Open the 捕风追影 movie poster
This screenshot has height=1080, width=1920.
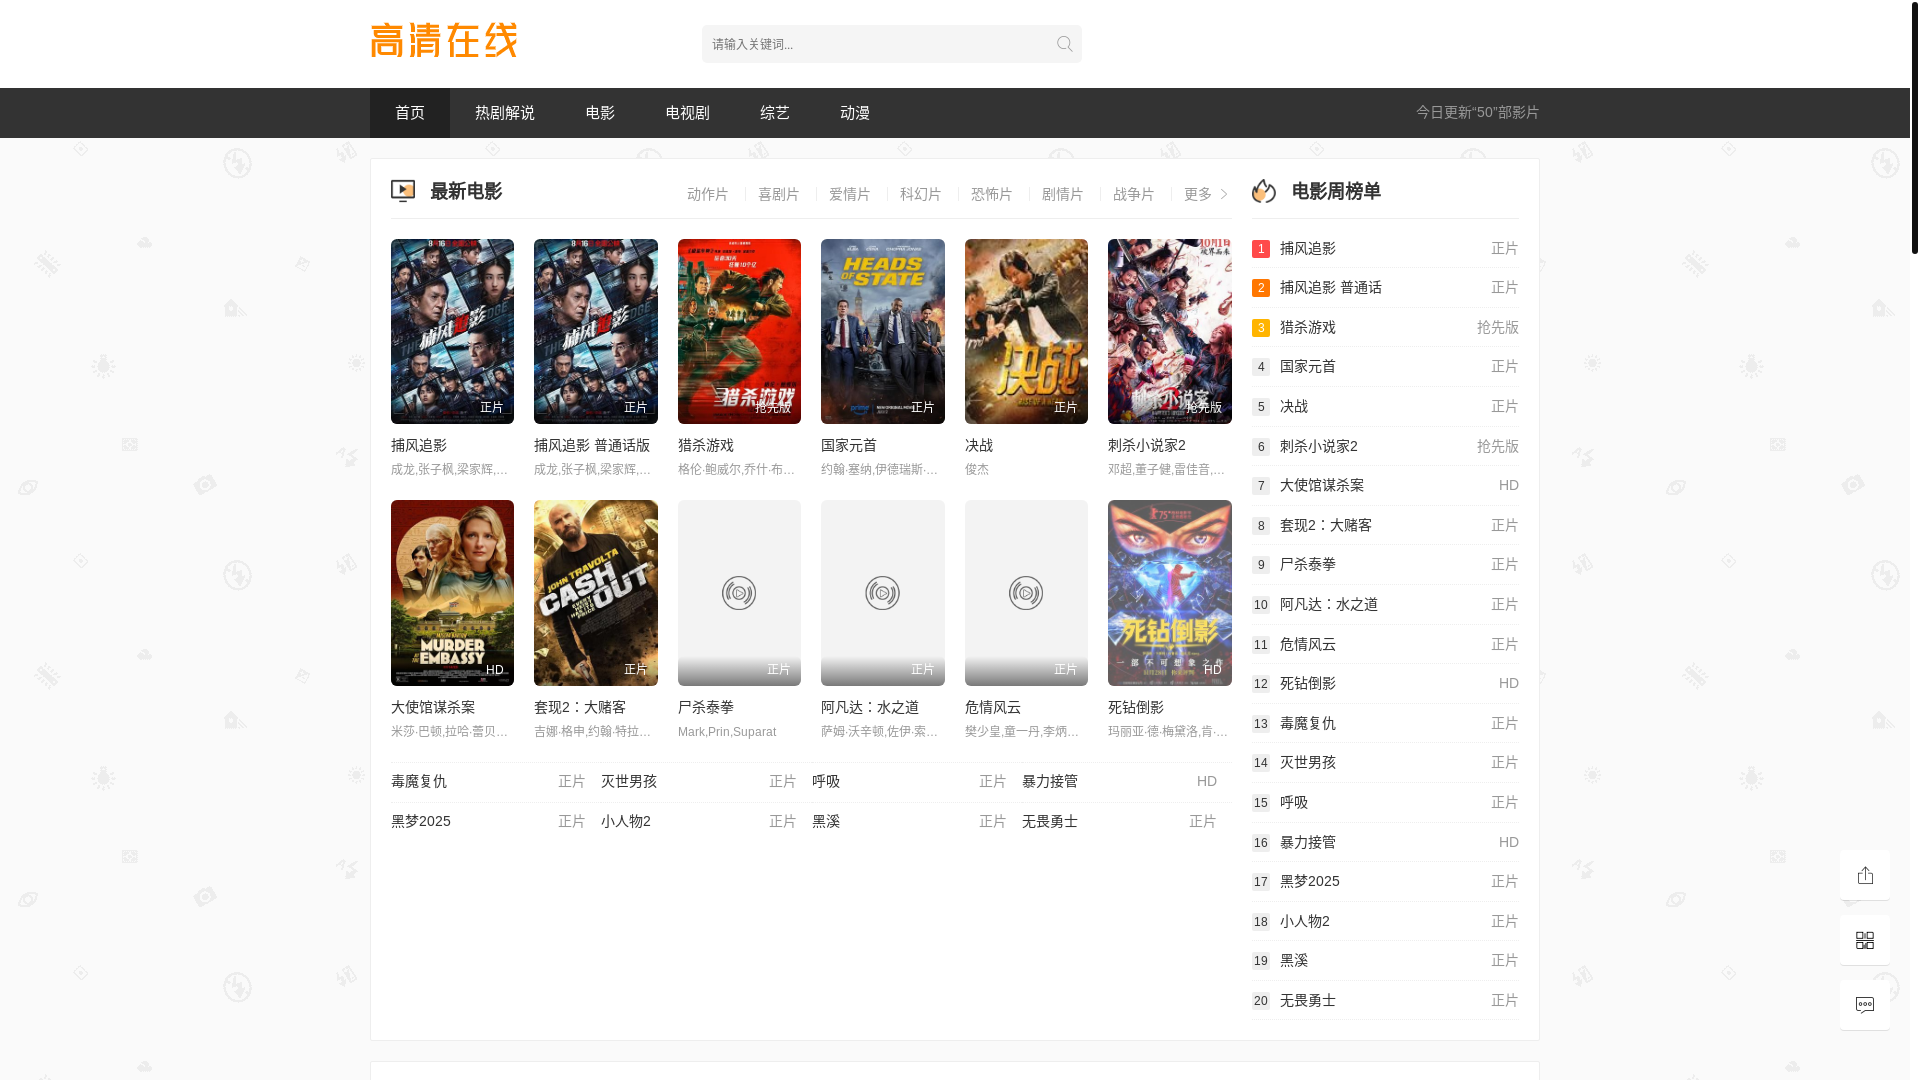(x=452, y=331)
